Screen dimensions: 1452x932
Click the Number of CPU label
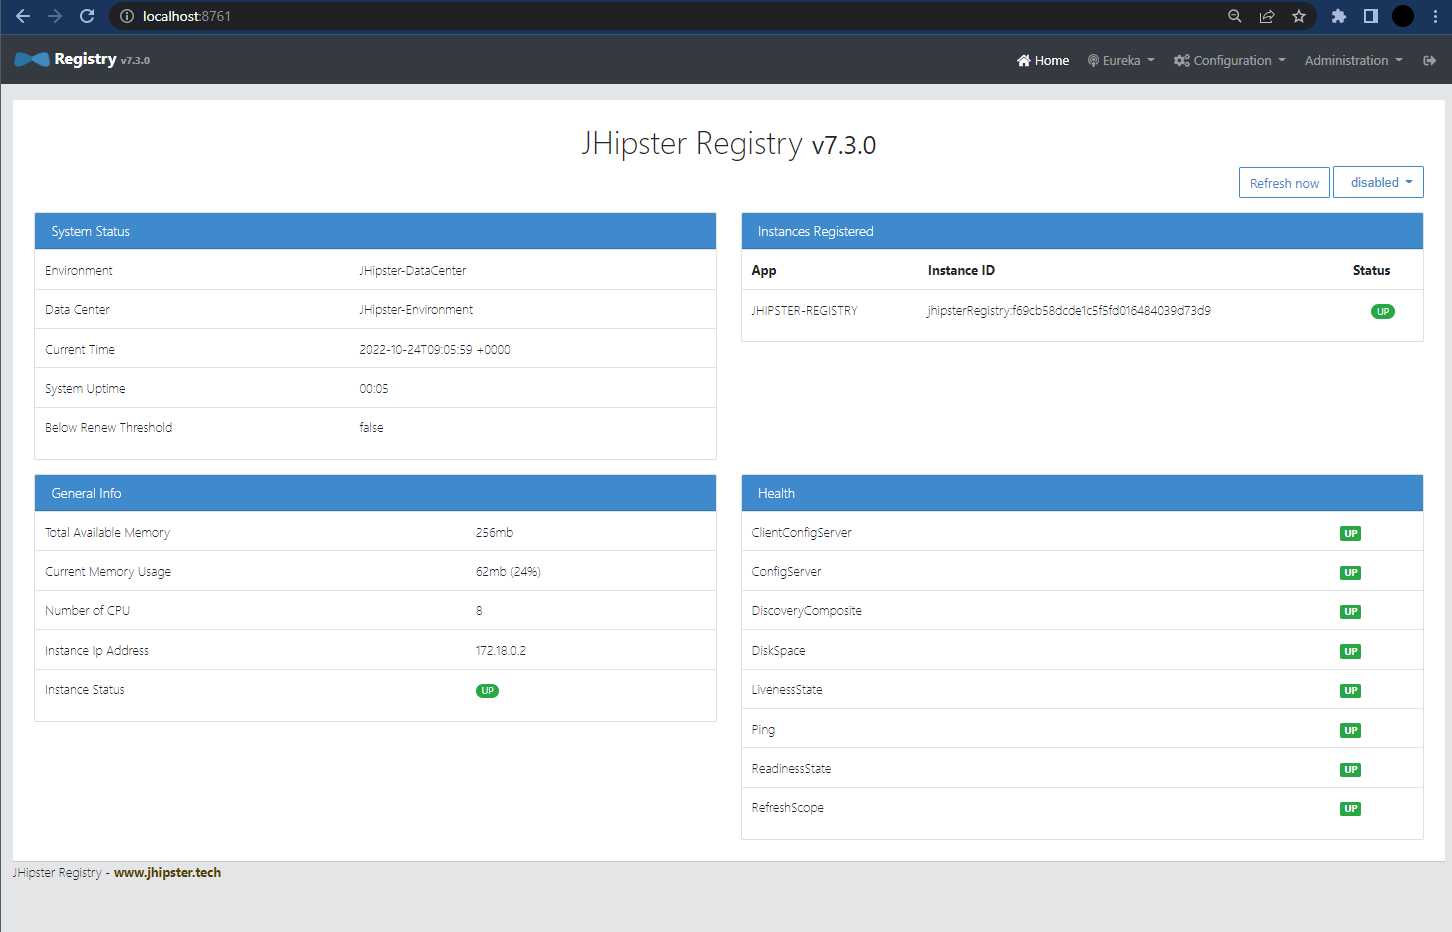(87, 611)
